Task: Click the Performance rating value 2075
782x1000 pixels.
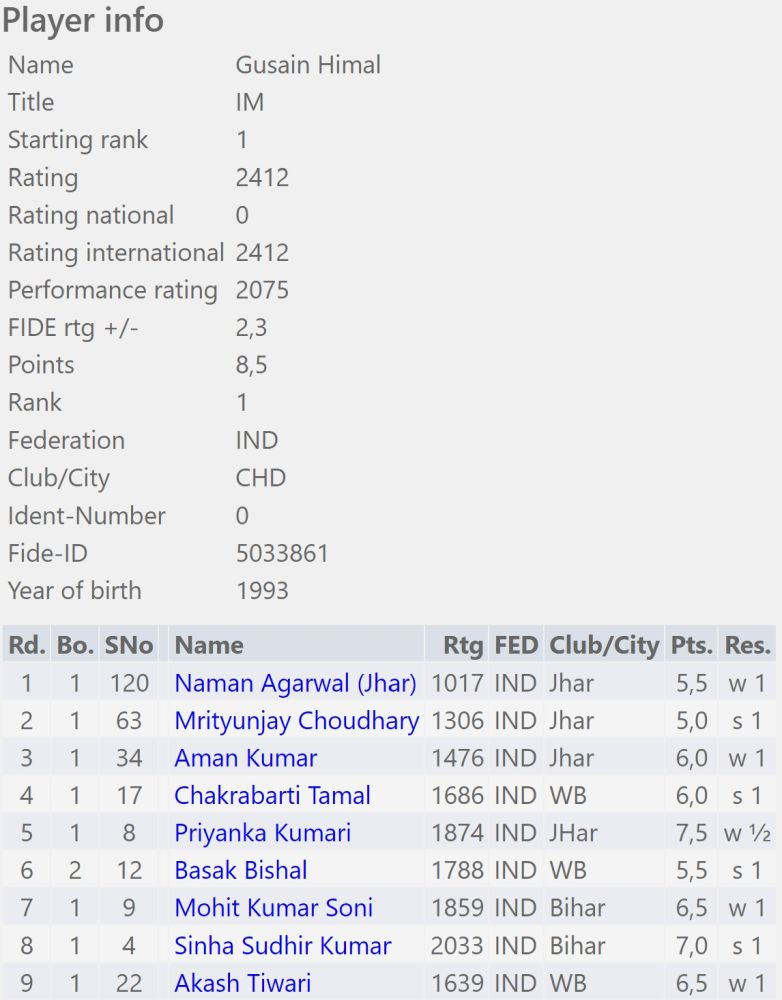Action: (x=262, y=290)
